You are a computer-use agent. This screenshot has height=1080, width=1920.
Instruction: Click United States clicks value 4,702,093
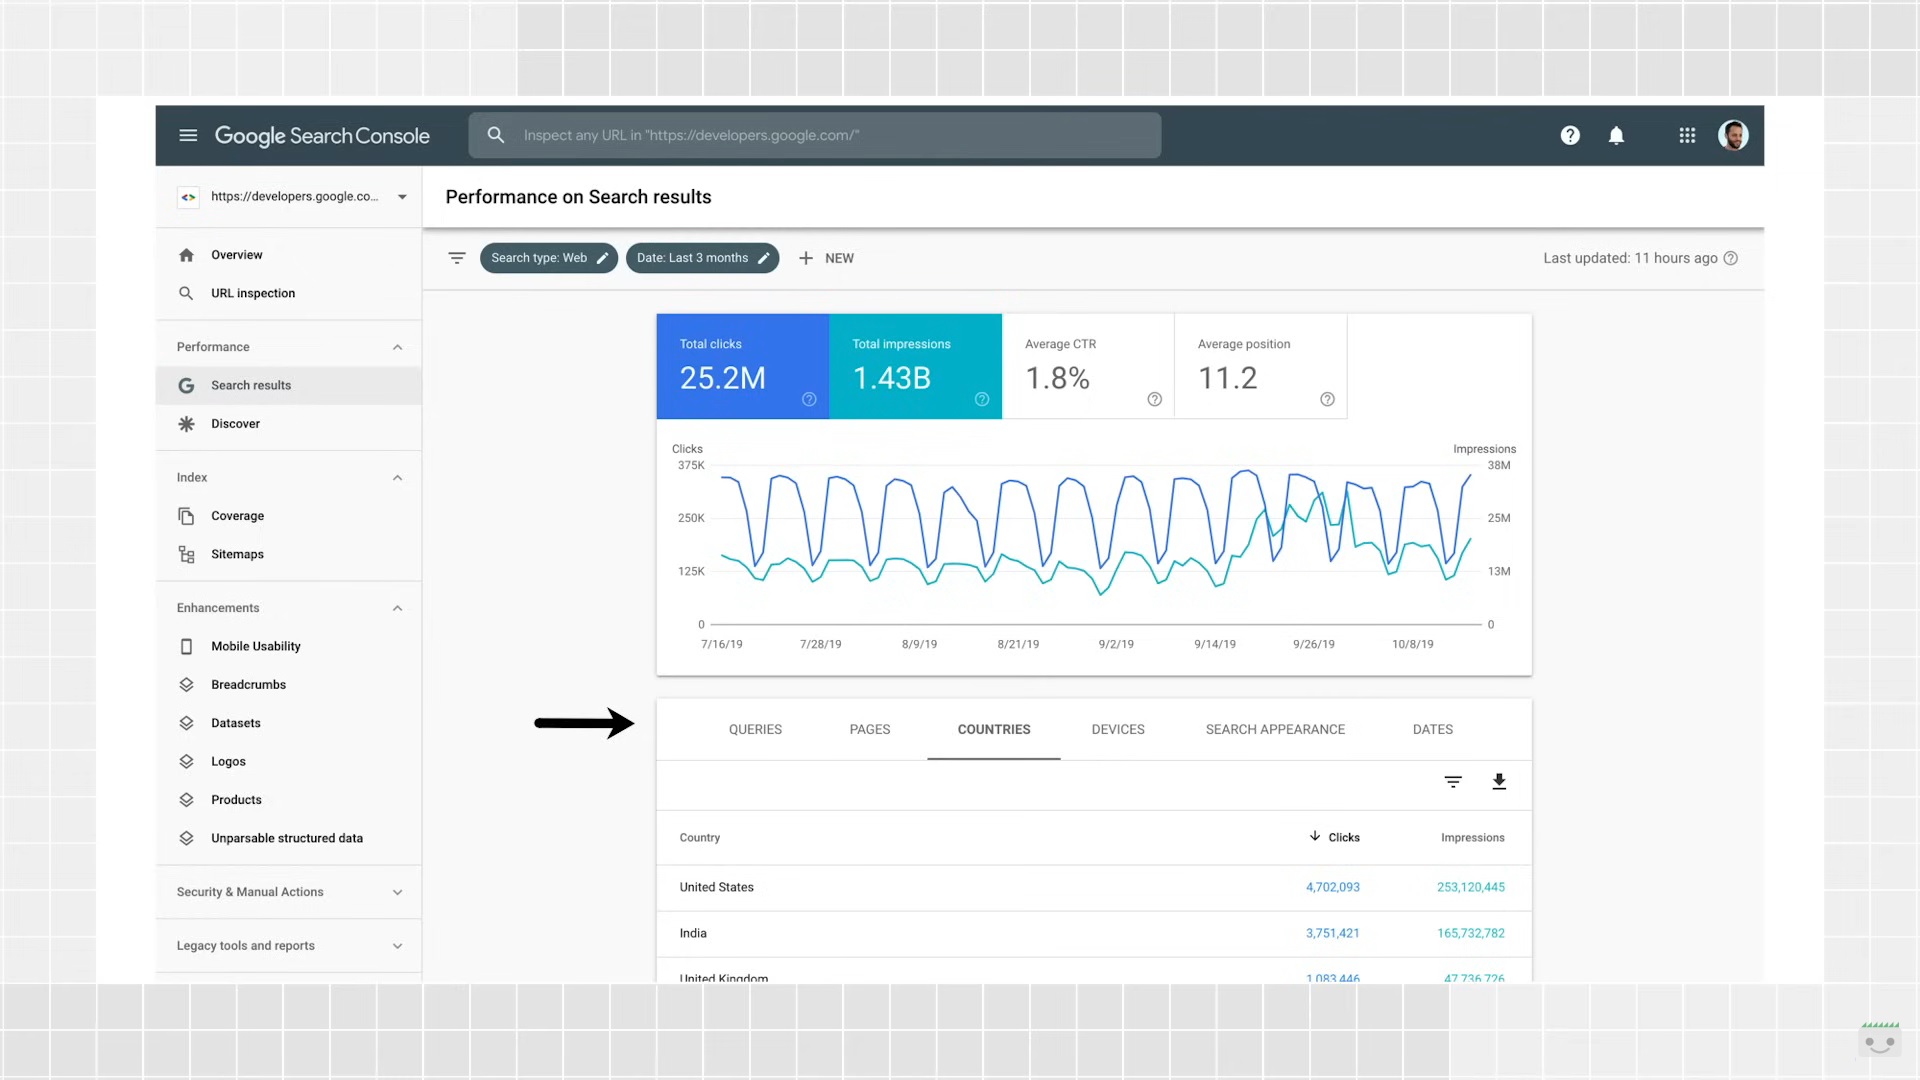[1332, 887]
